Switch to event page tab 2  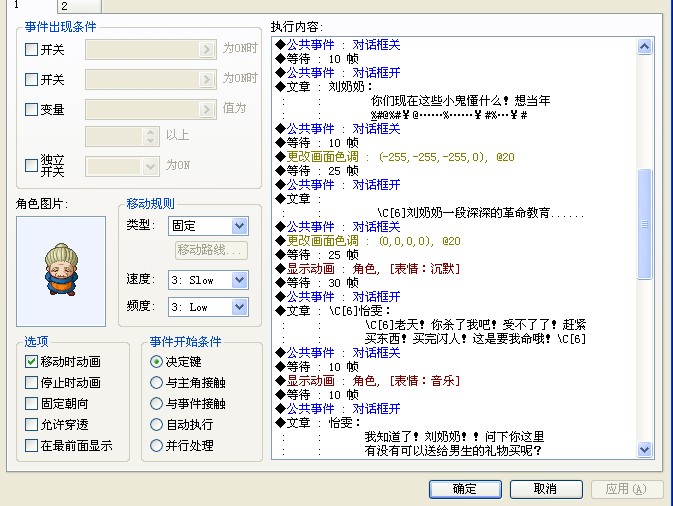(79, 6)
